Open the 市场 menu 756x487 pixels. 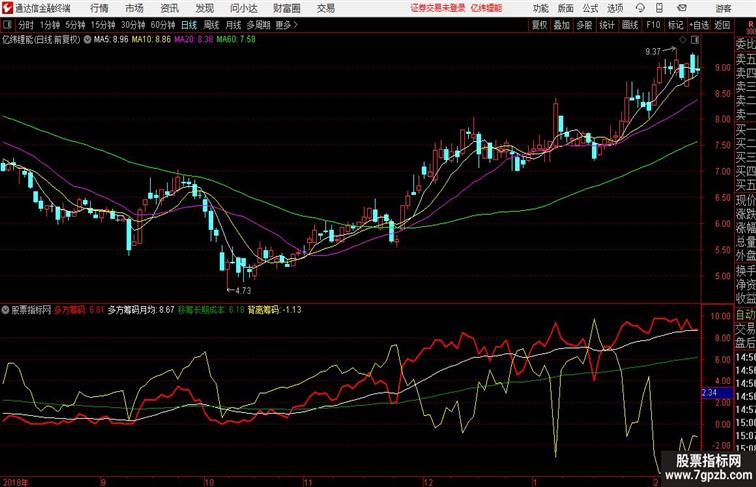coord(135,8)
